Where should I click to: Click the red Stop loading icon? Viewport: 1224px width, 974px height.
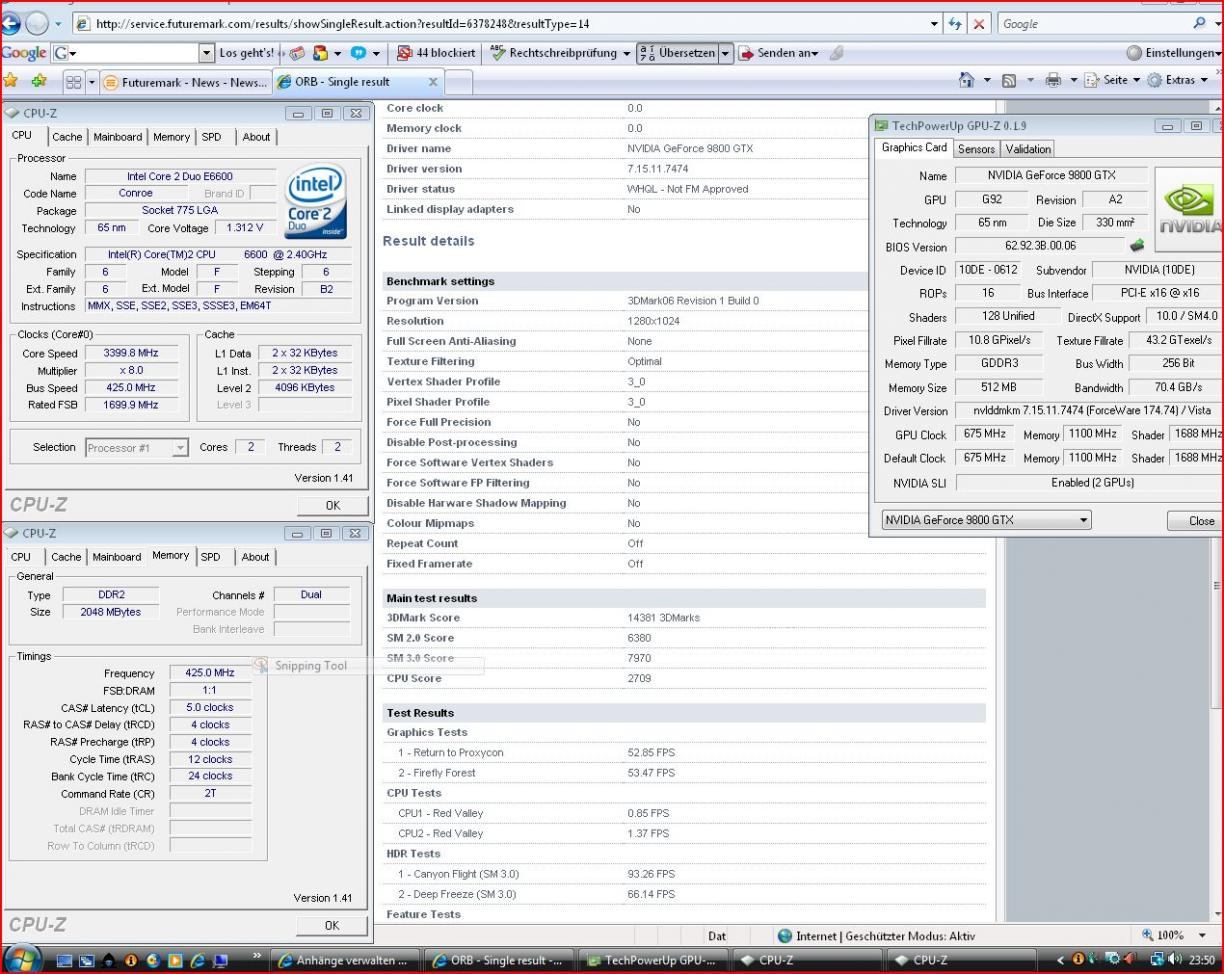(980, 23)
